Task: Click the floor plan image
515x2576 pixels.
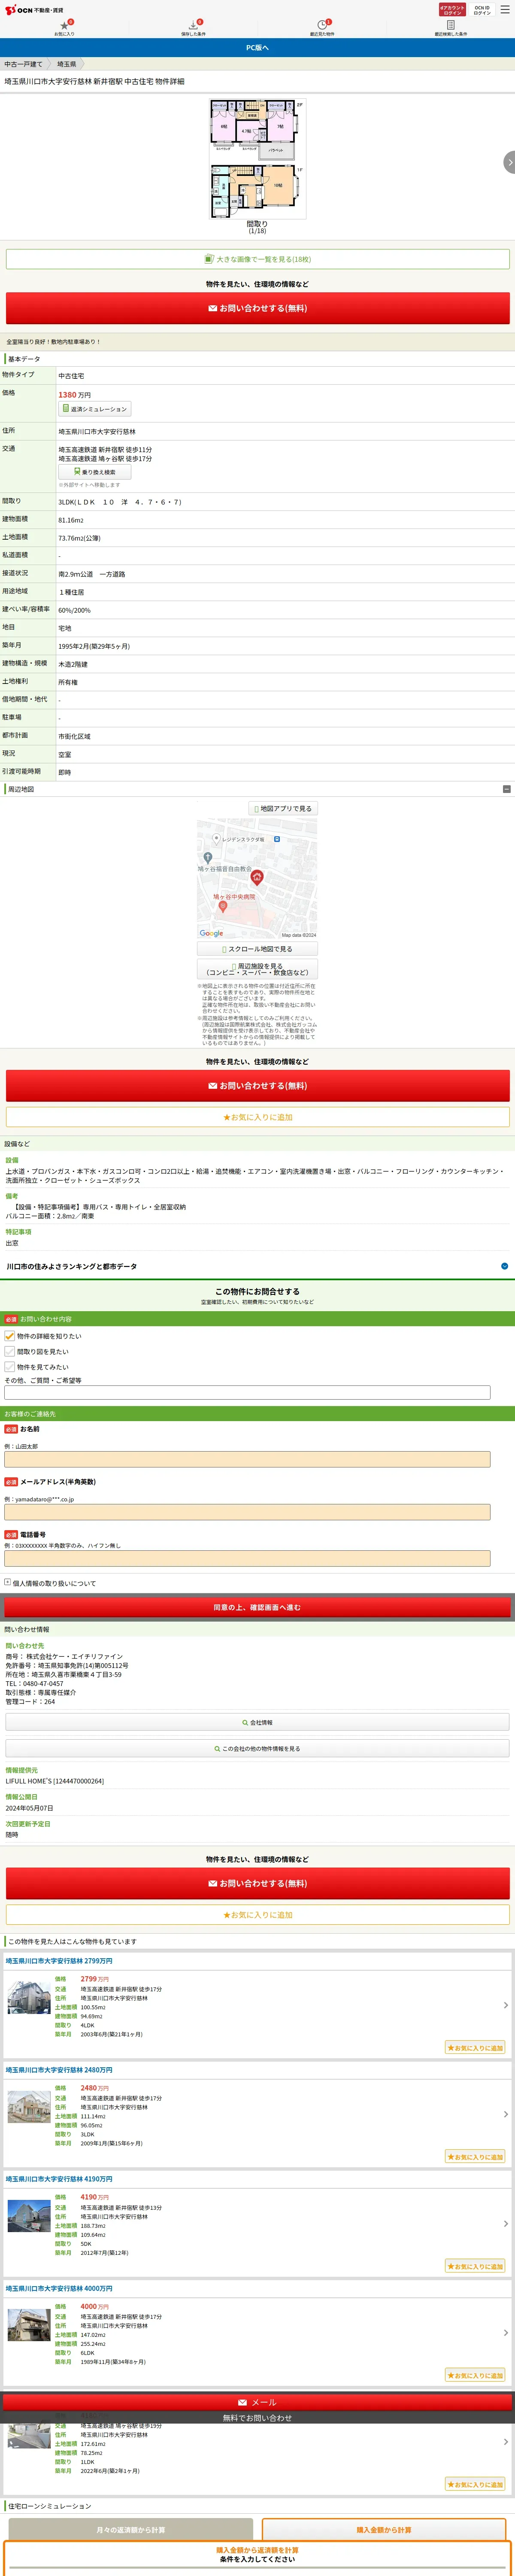Action: coord(257,159)
